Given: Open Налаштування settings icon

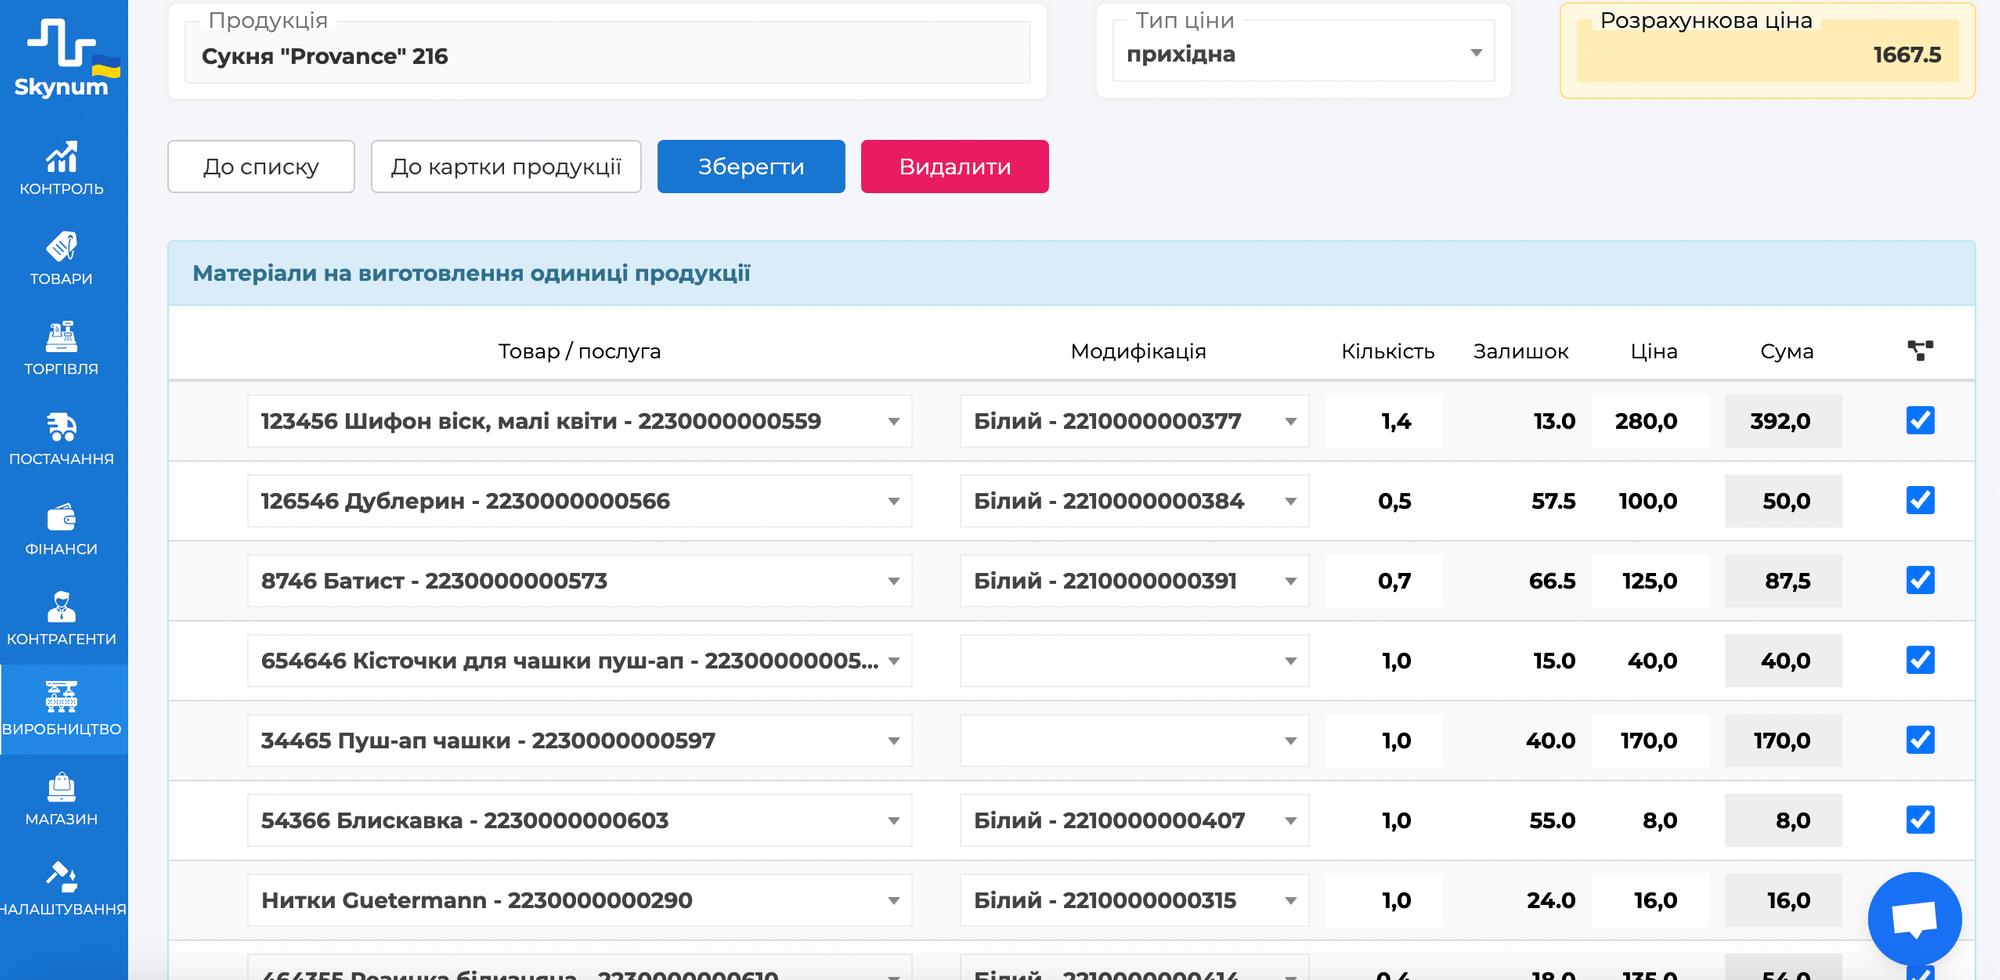Looking at the screenshot, I should [x=61, y=877].
